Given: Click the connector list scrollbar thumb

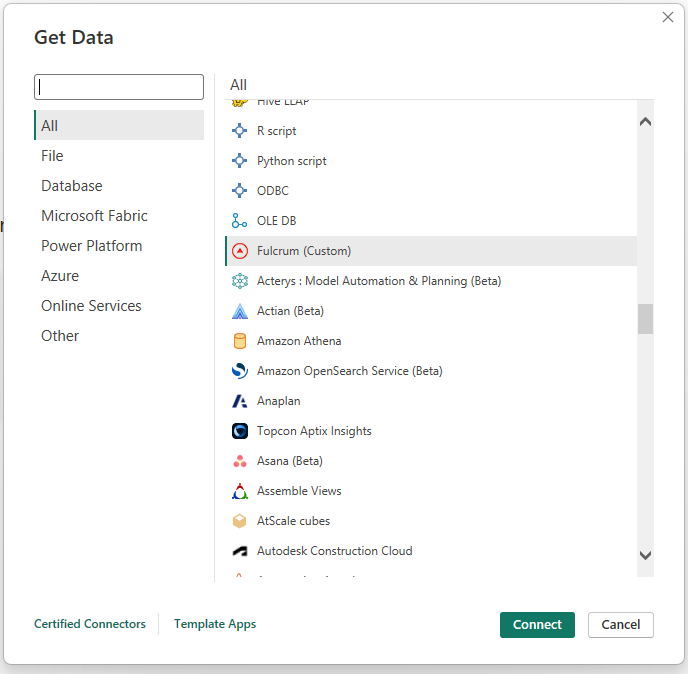Looking at the screenshot, I should [645, 319].
